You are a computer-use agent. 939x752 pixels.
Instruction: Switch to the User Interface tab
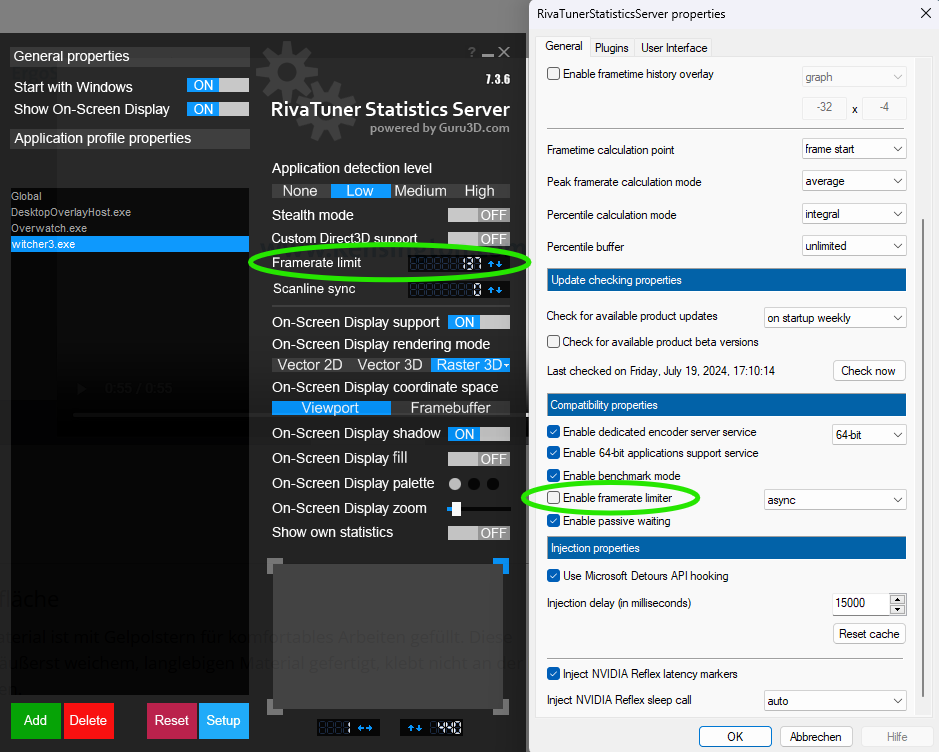[674, 48]
